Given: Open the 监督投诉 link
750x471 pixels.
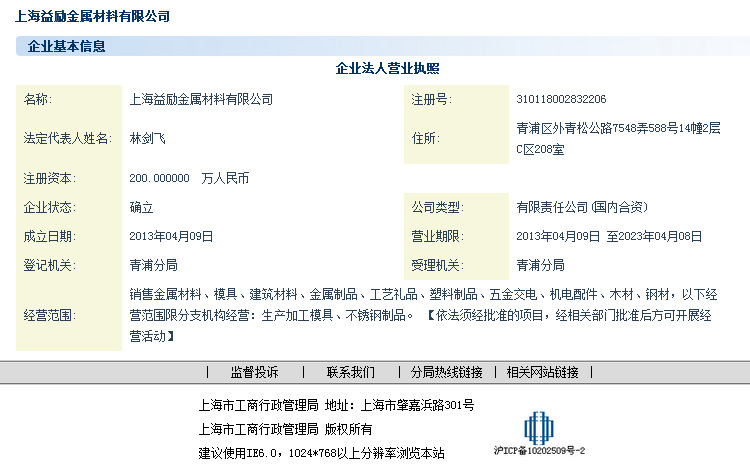Looking at the screenshot, I should click(254, 372).
